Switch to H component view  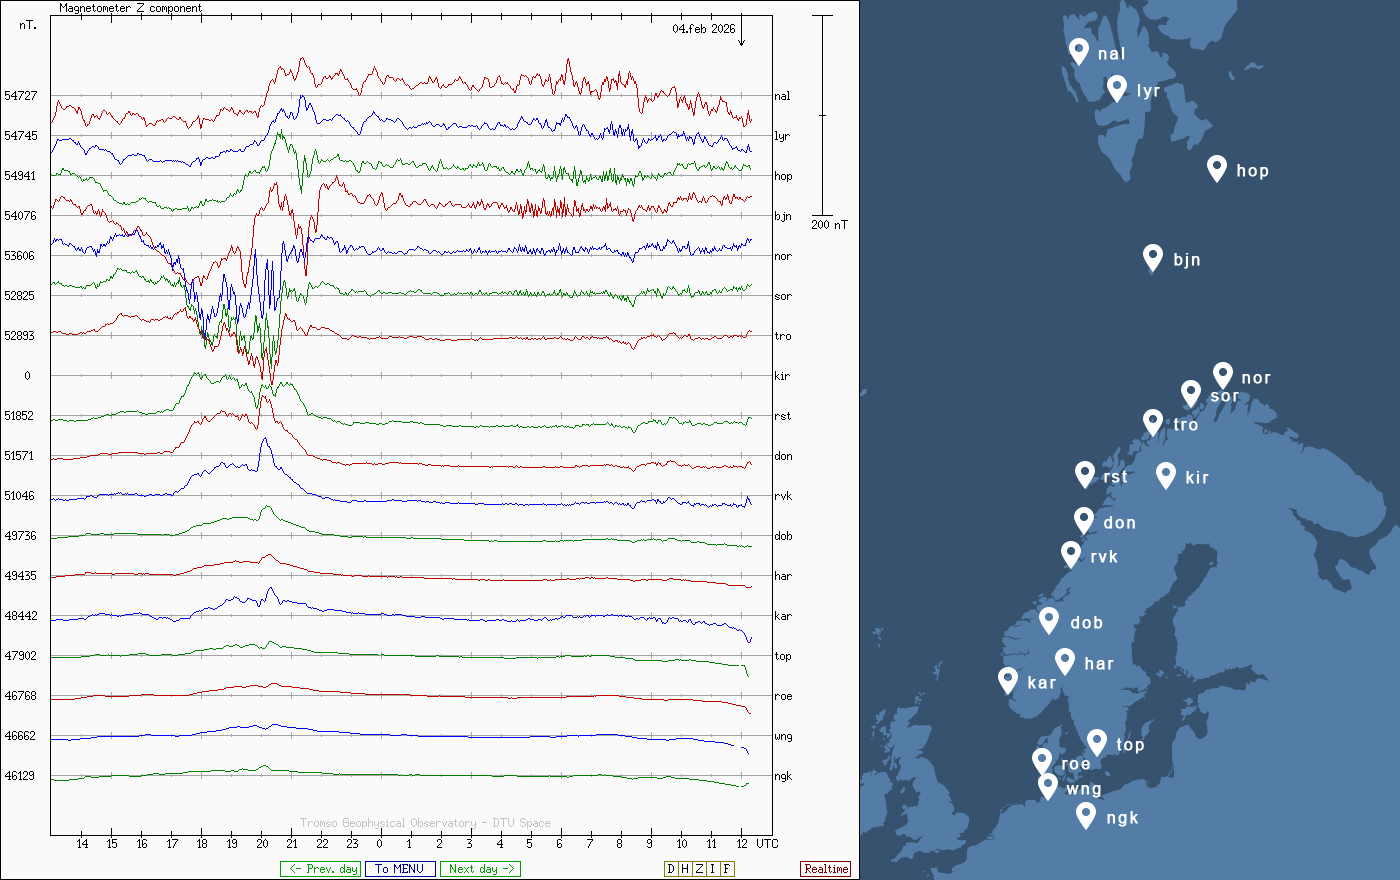[x=685, y=869]
